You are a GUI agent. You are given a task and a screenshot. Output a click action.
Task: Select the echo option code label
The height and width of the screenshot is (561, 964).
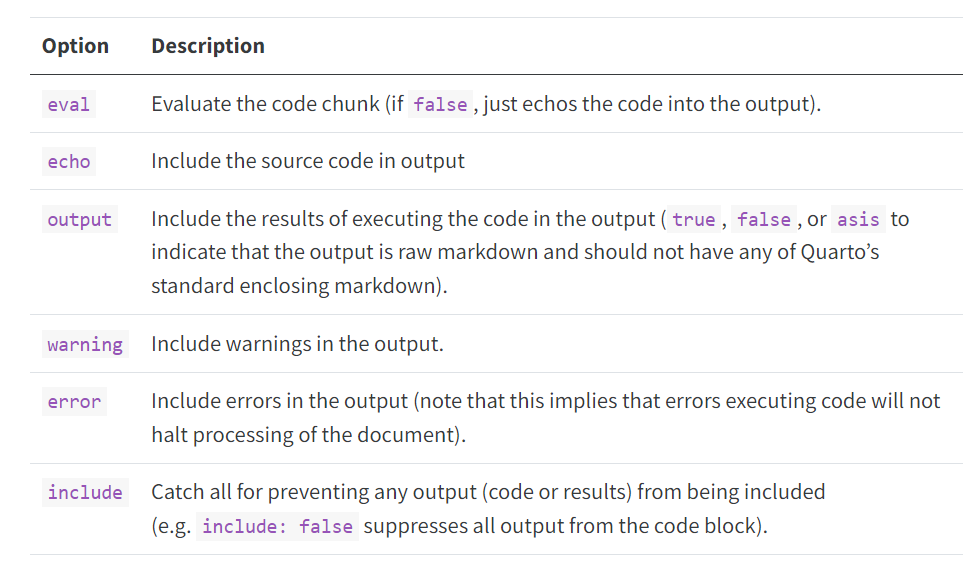click(68, 161)
